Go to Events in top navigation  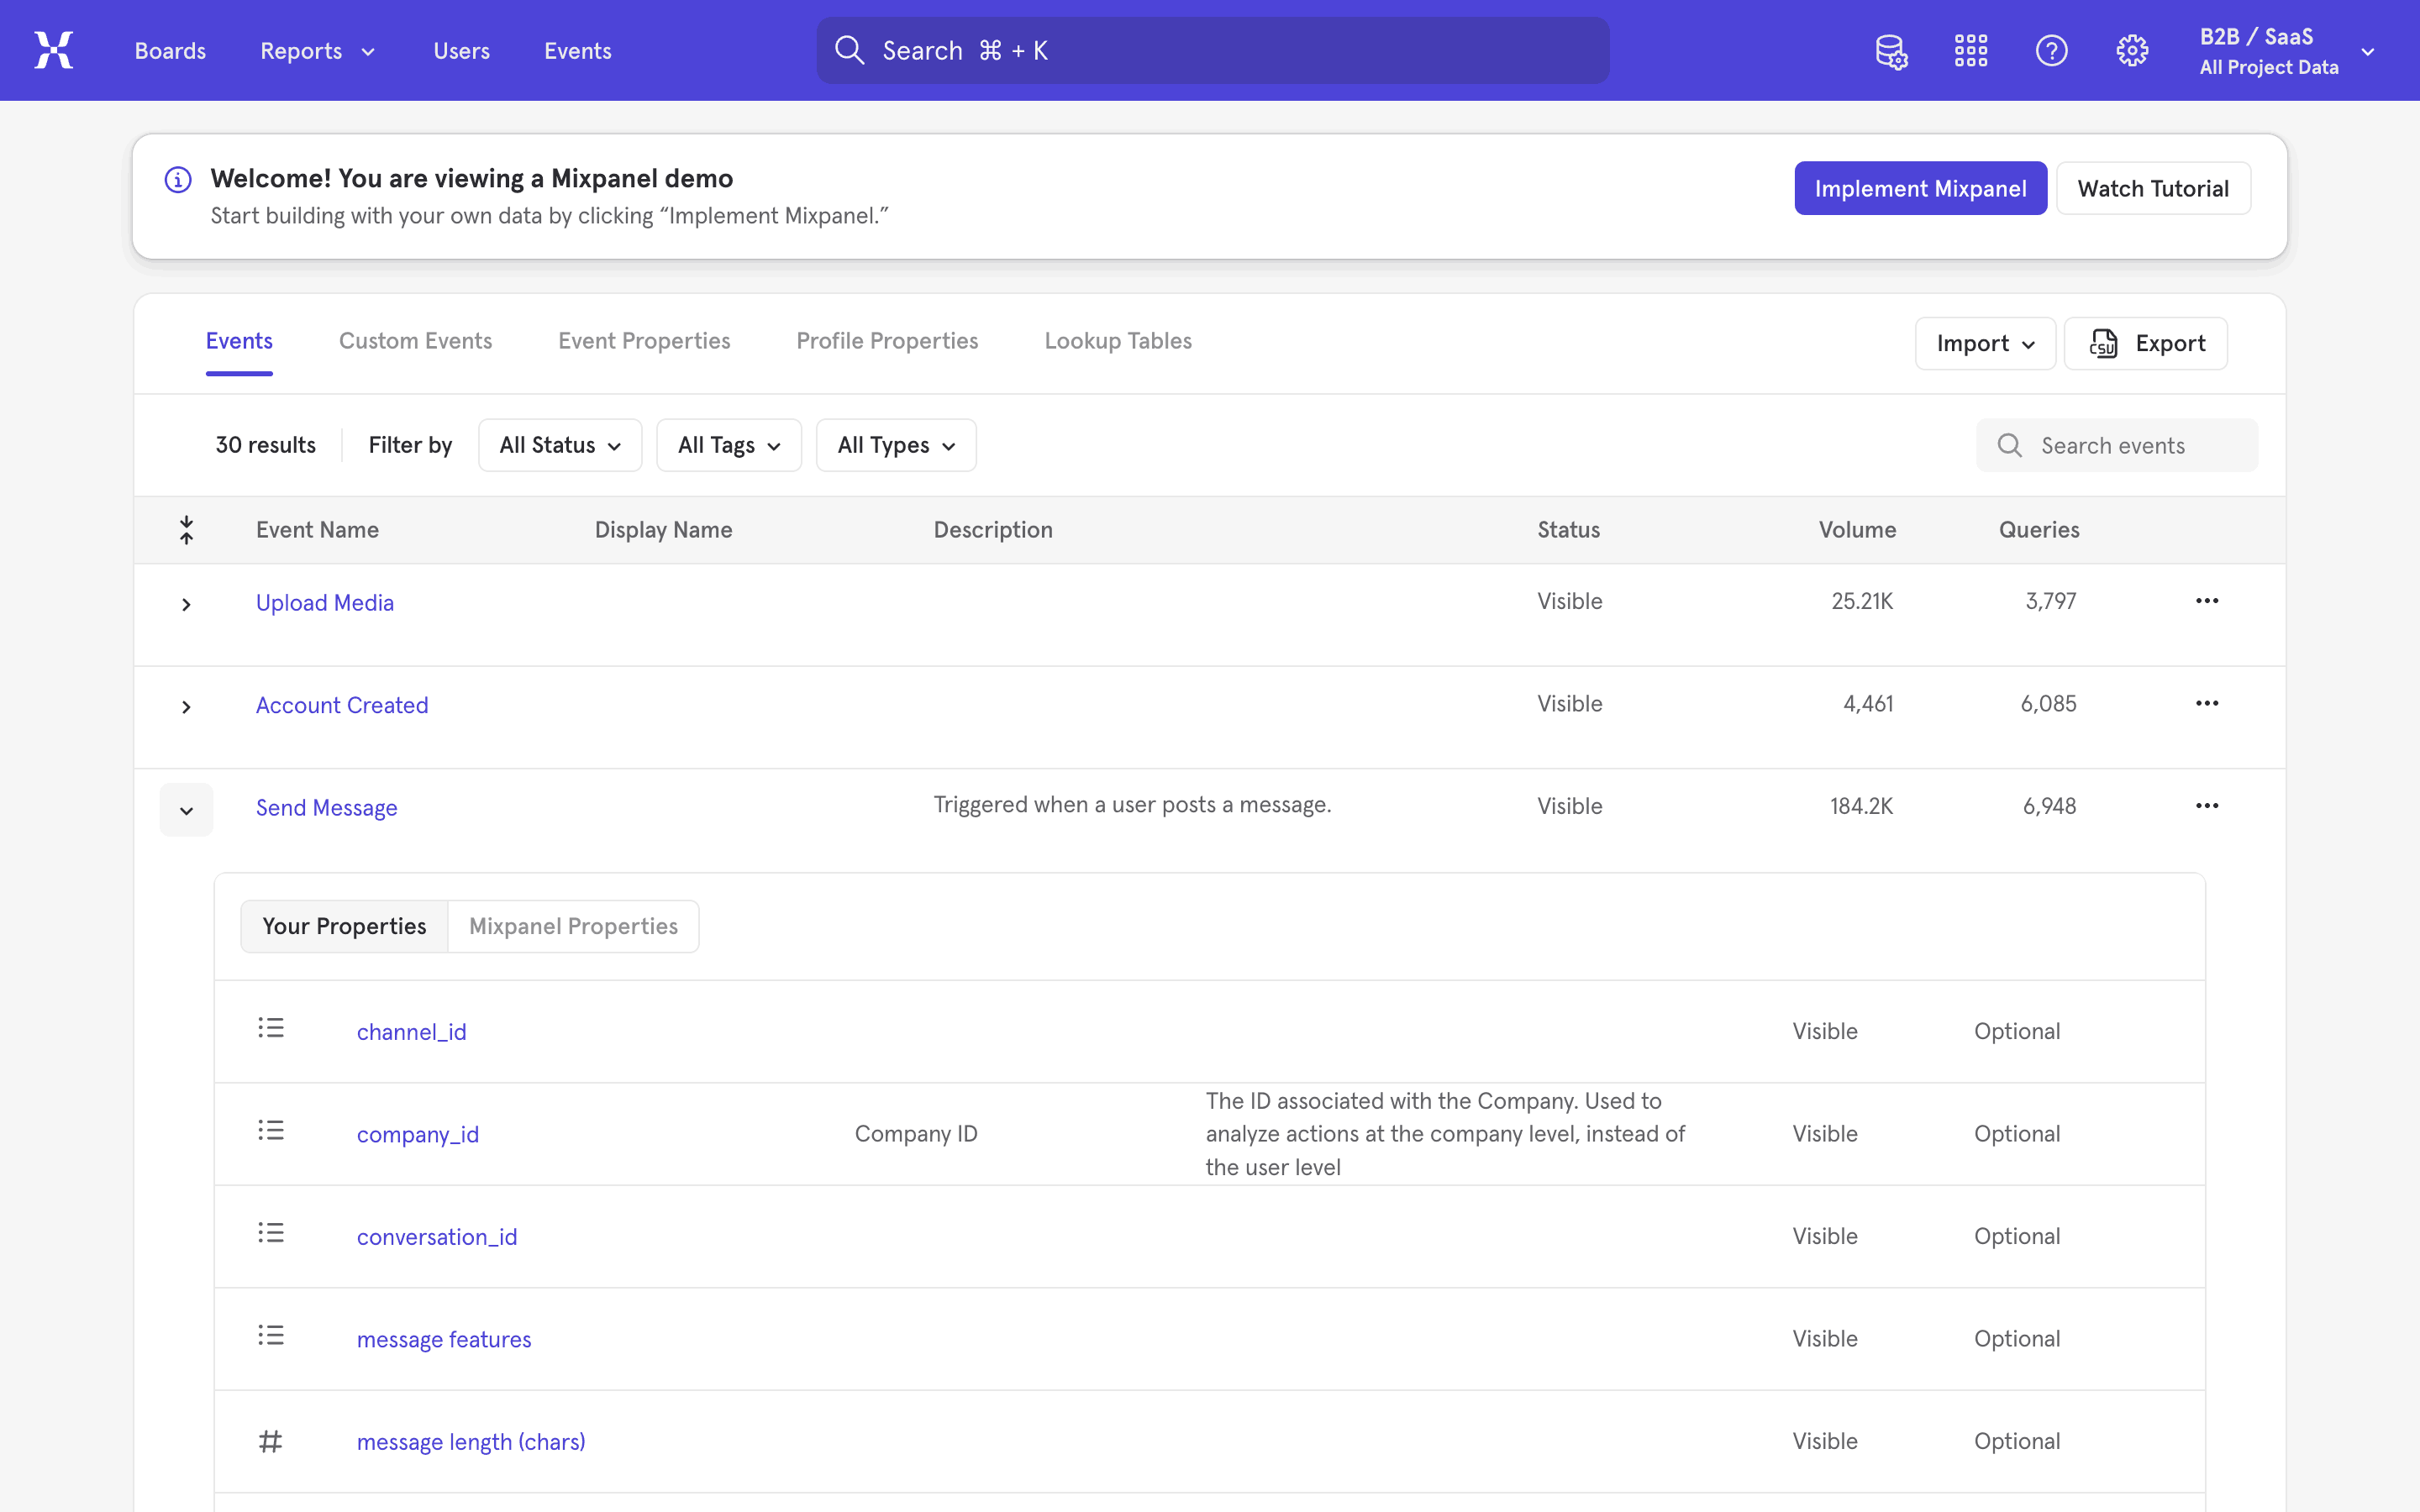tap(578, 51)
